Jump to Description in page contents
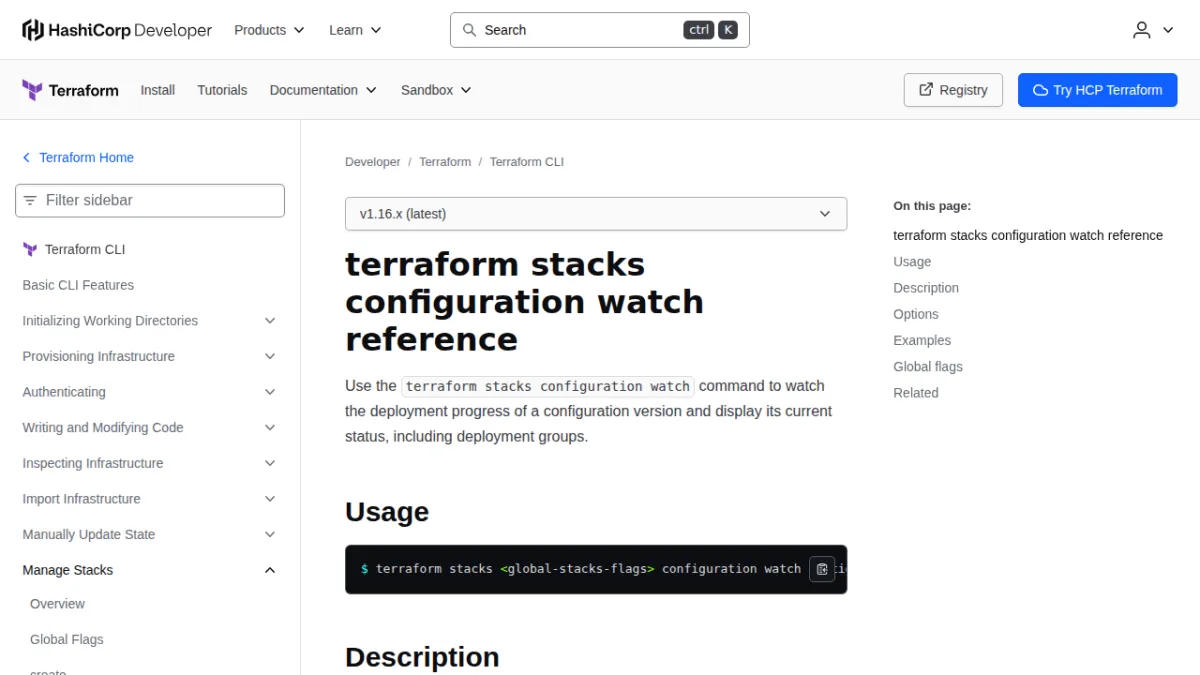 pos(926,288)
